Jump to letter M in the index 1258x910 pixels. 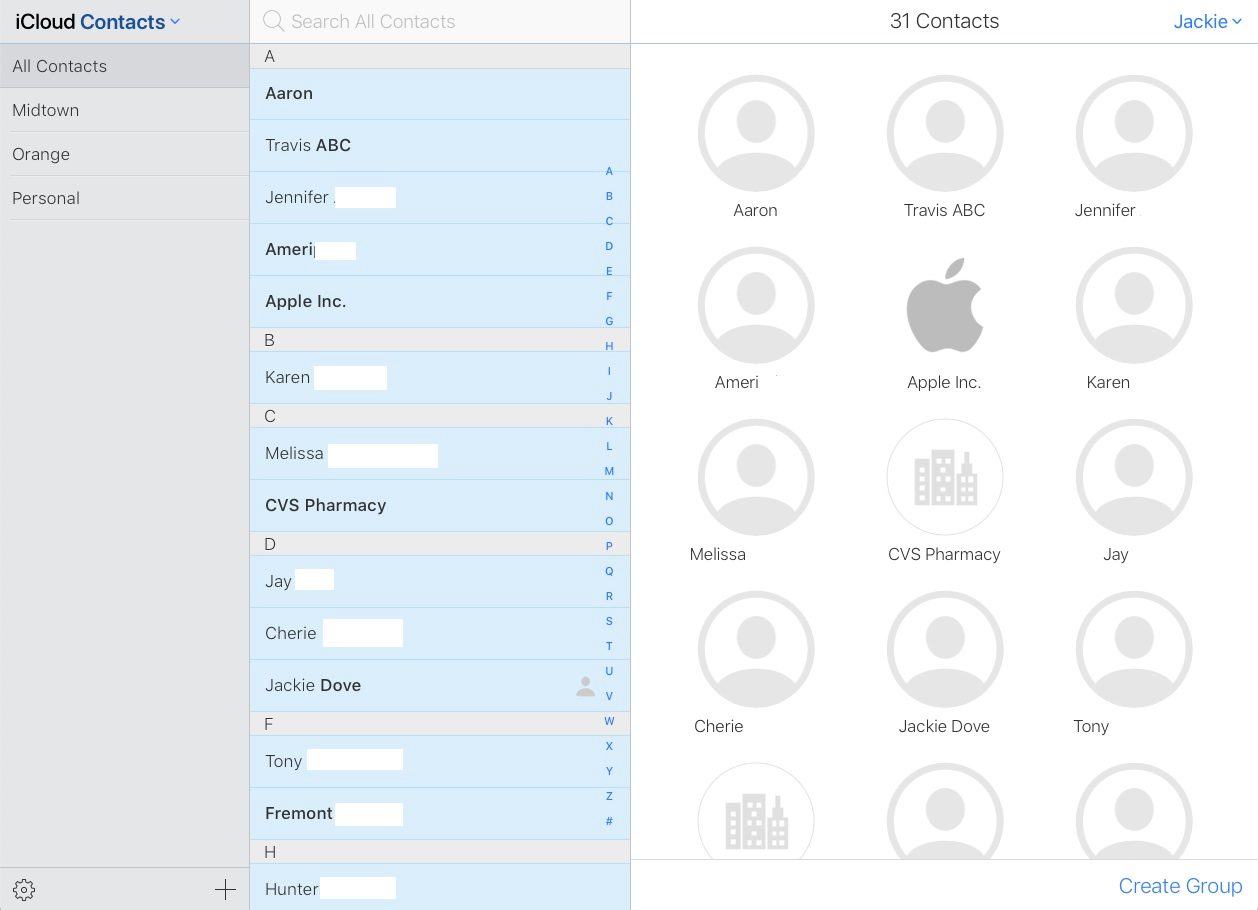point(609,471)
